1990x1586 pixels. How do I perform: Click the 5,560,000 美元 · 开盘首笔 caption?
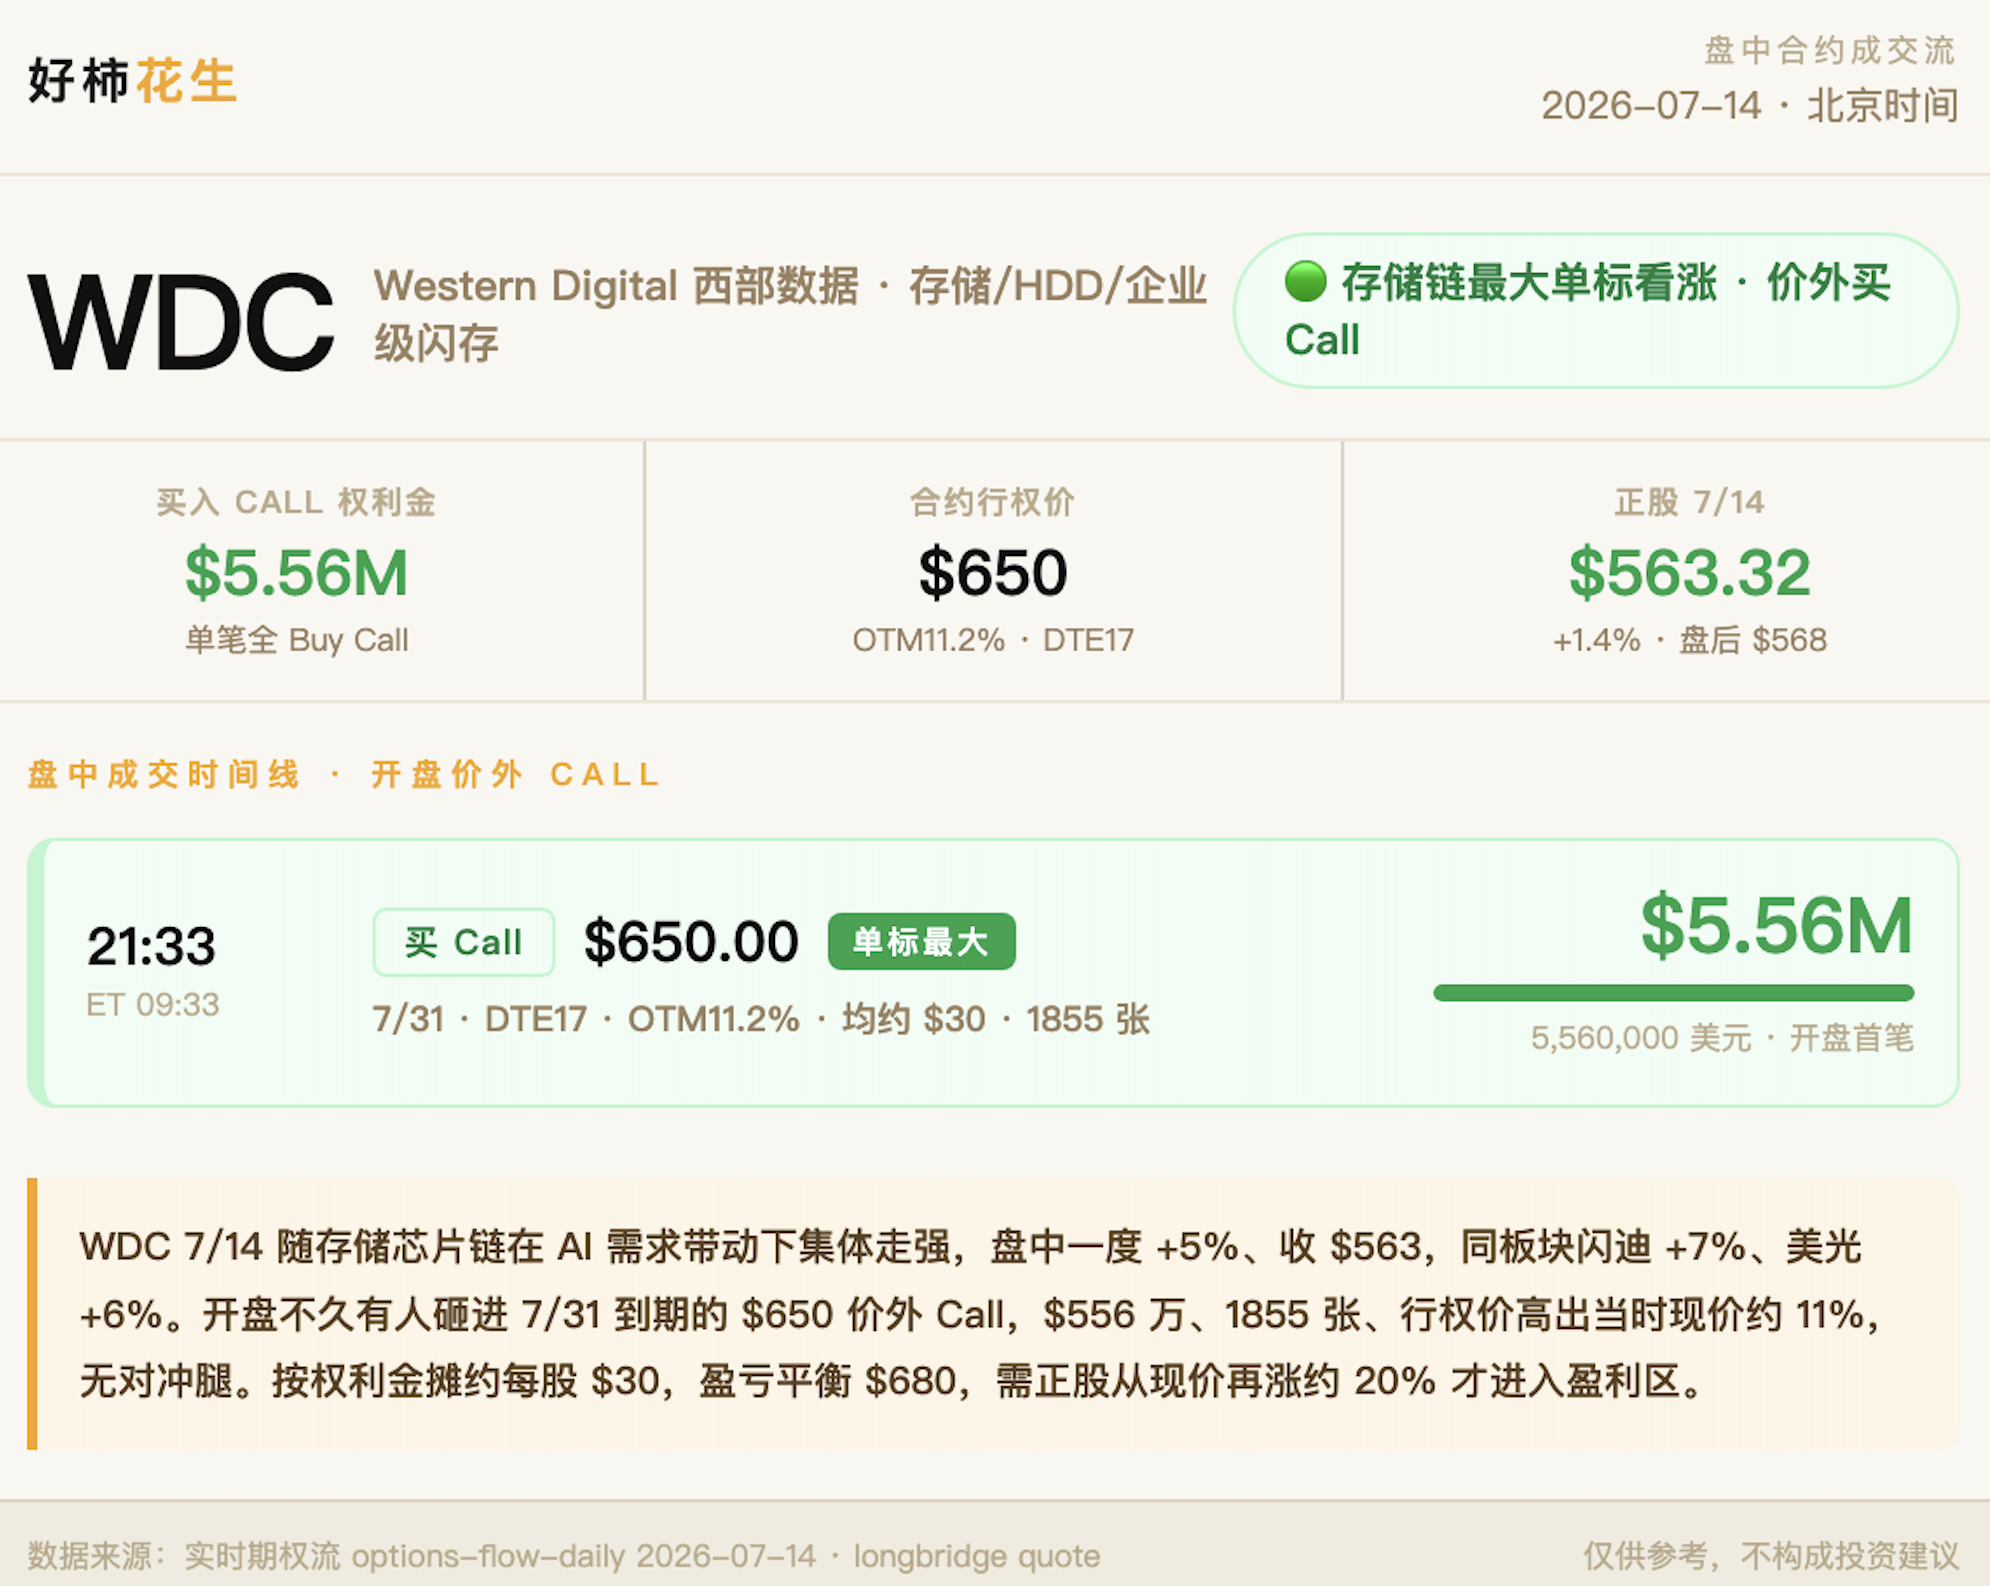tap(1722, 1038)
